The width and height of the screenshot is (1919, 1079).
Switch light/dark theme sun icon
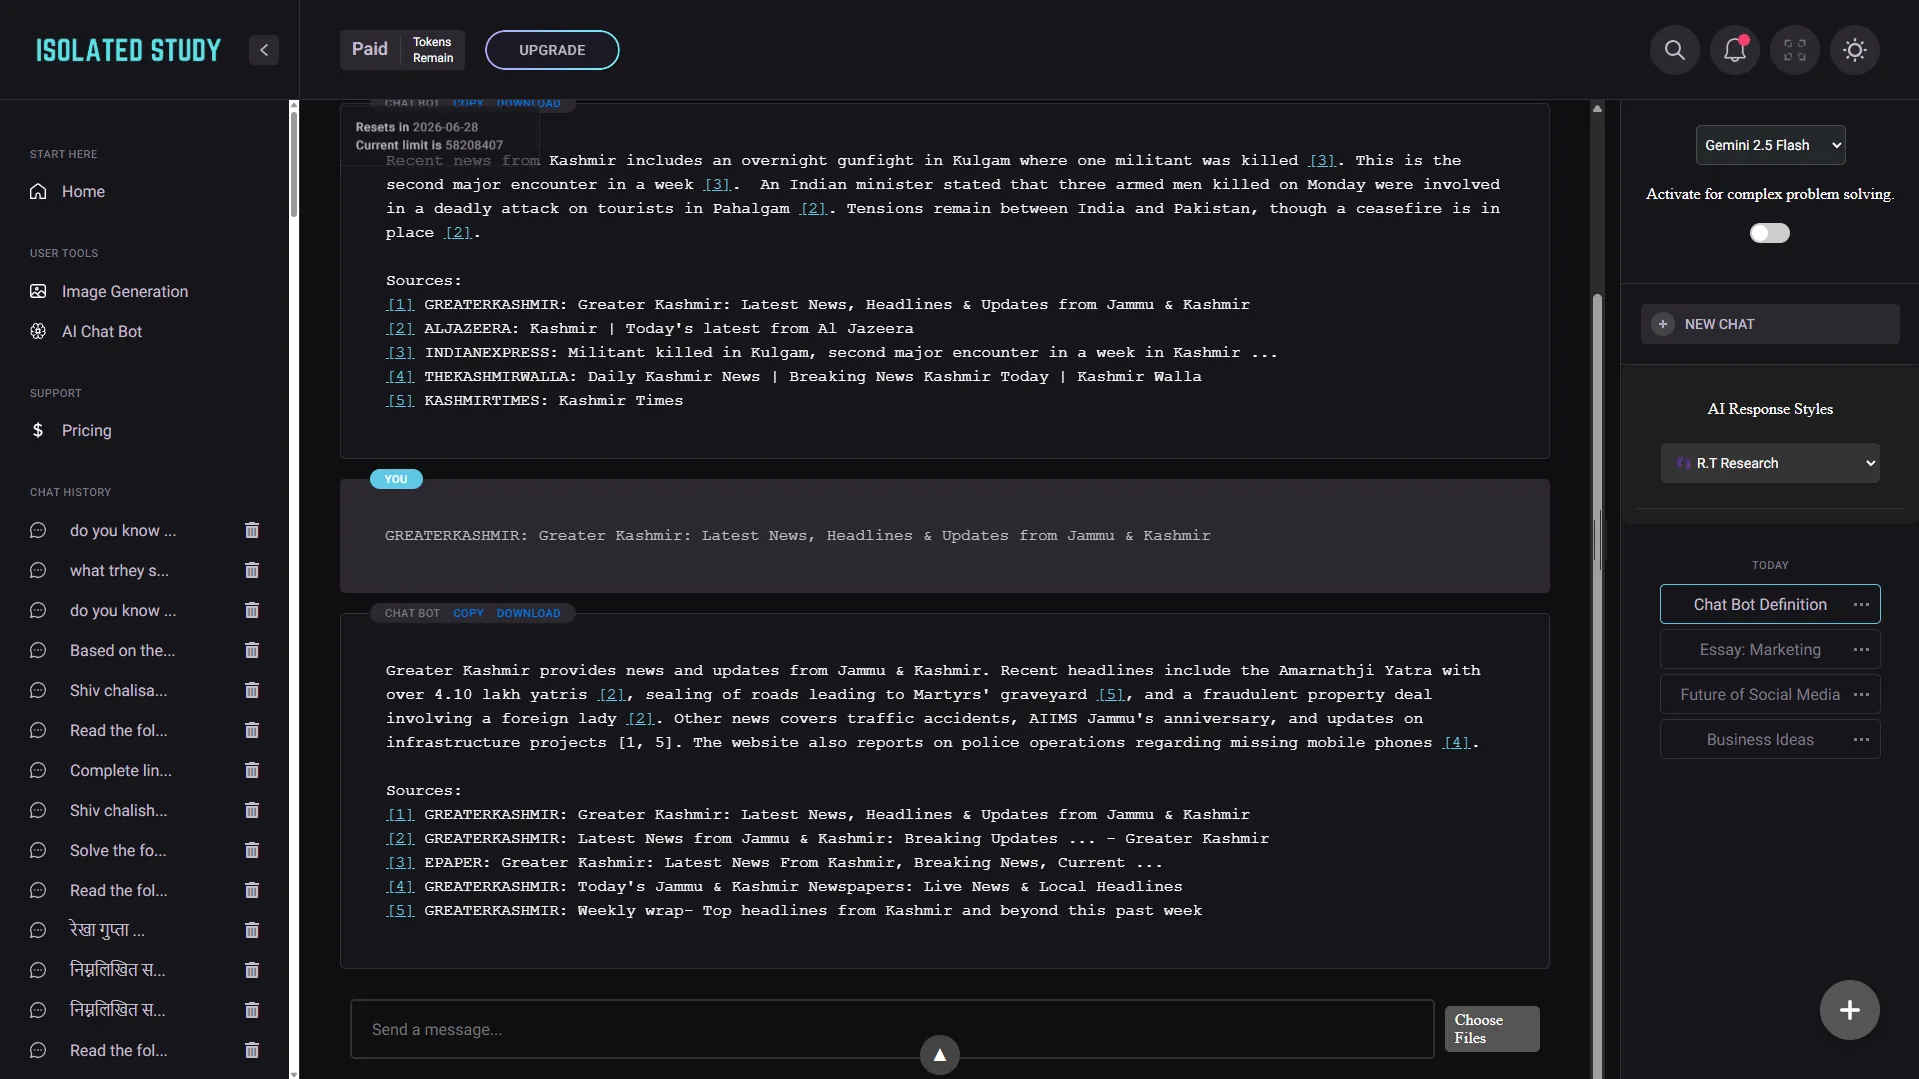[x=1855, y=50]
